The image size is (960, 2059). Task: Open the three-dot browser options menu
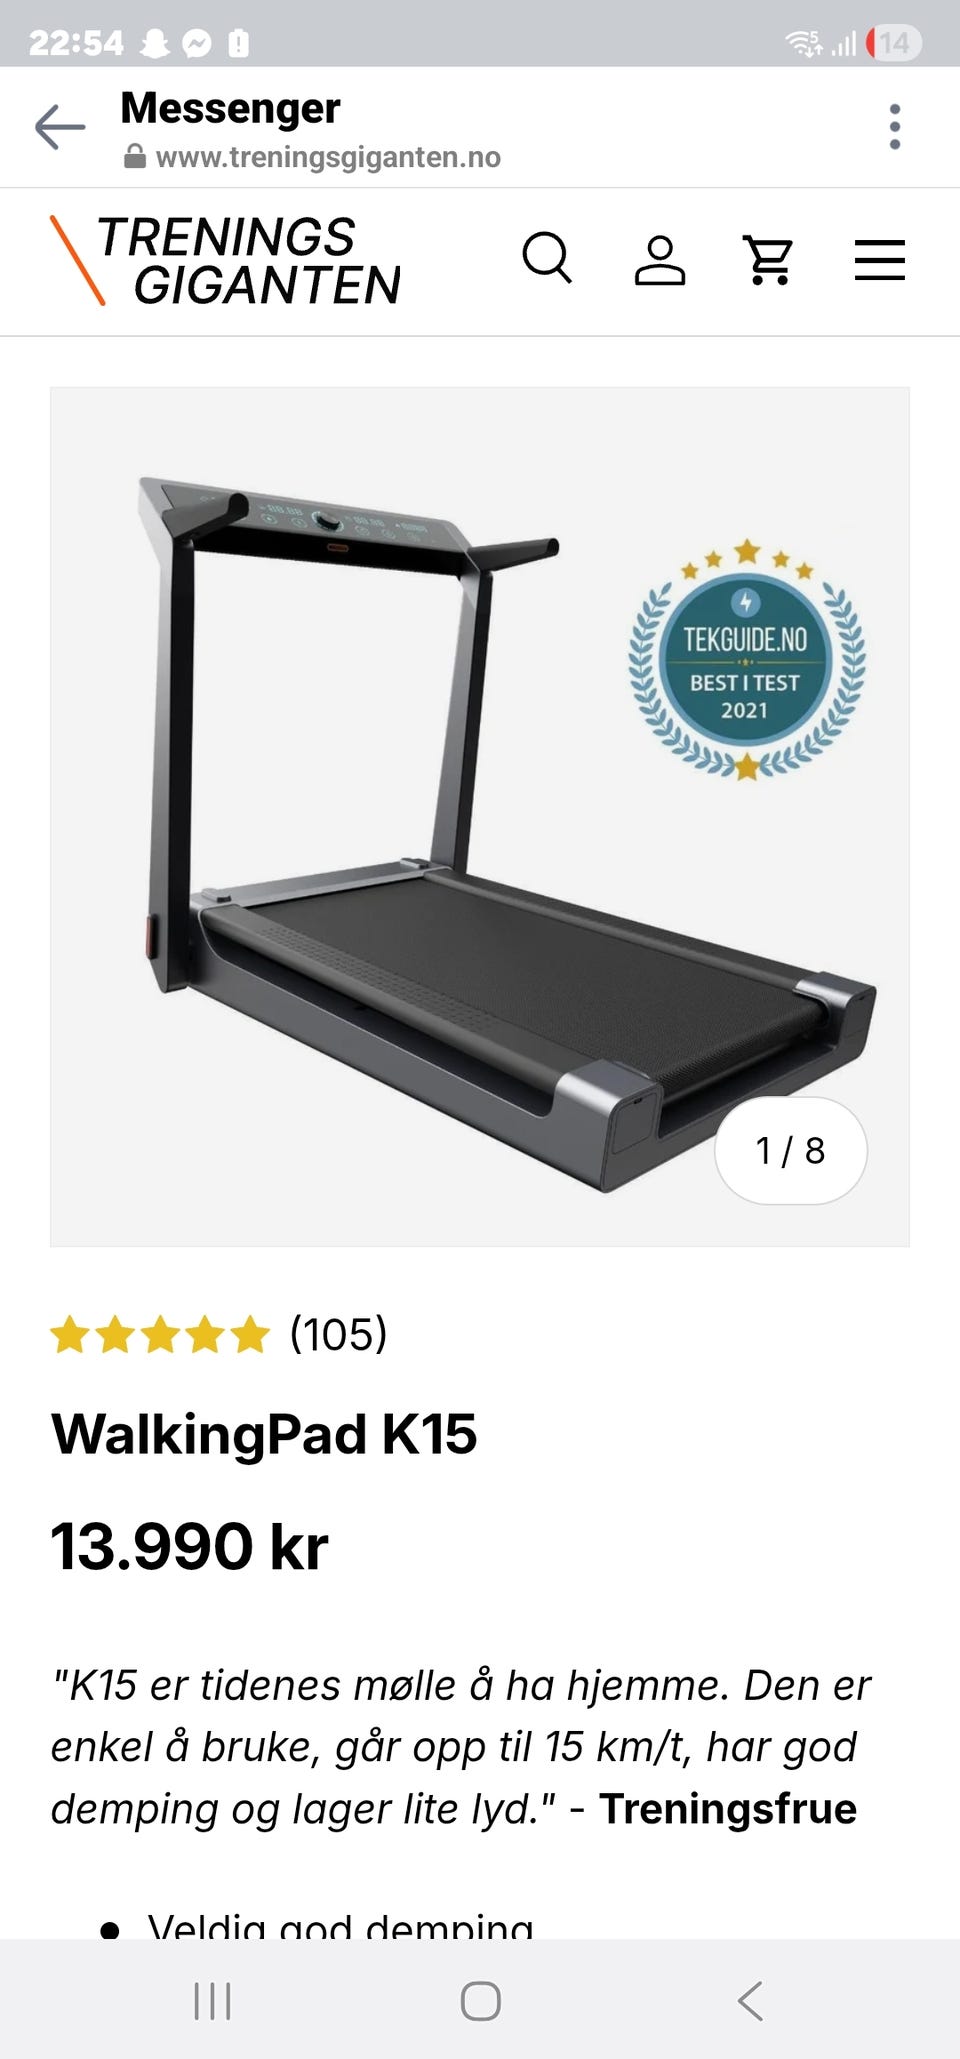(x=895, y=127)
